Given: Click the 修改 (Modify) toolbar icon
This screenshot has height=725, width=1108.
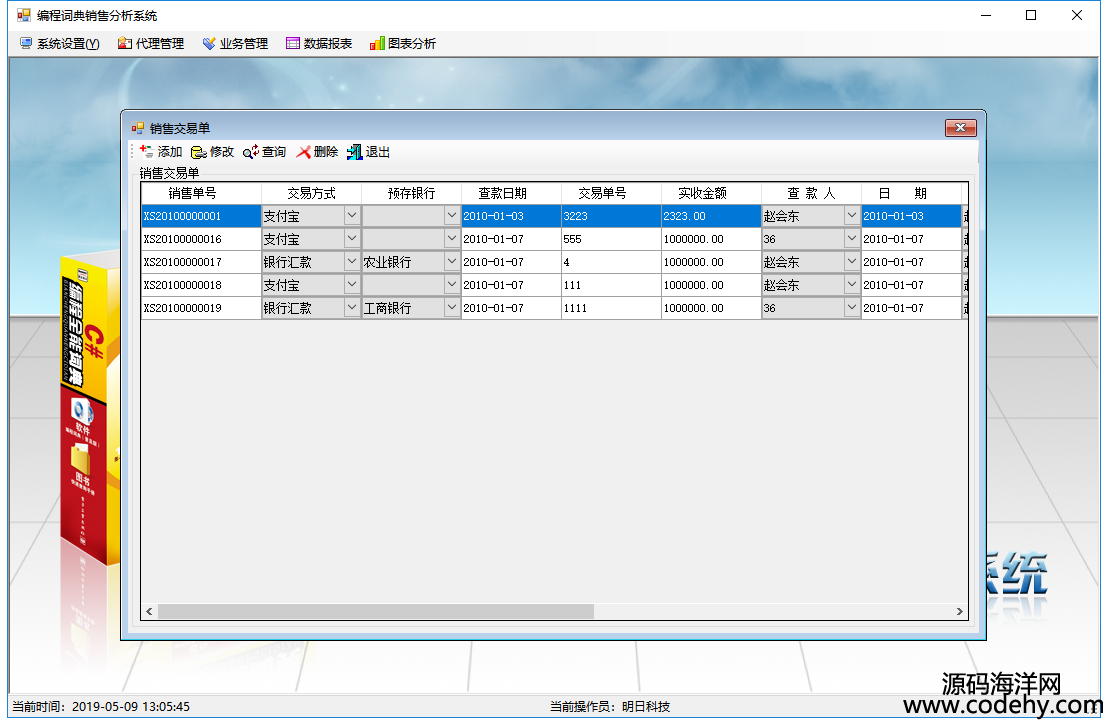Looking at the screenshot, I should [x=198, y=152].
